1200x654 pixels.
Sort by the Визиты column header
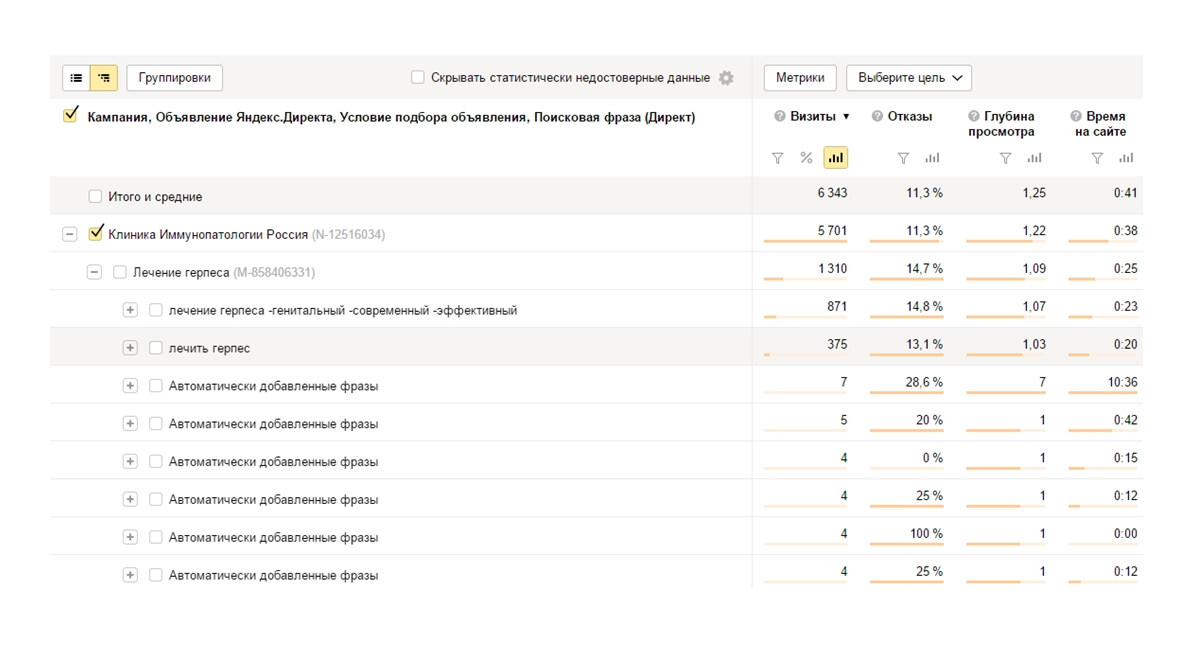[x=813, y=117]
